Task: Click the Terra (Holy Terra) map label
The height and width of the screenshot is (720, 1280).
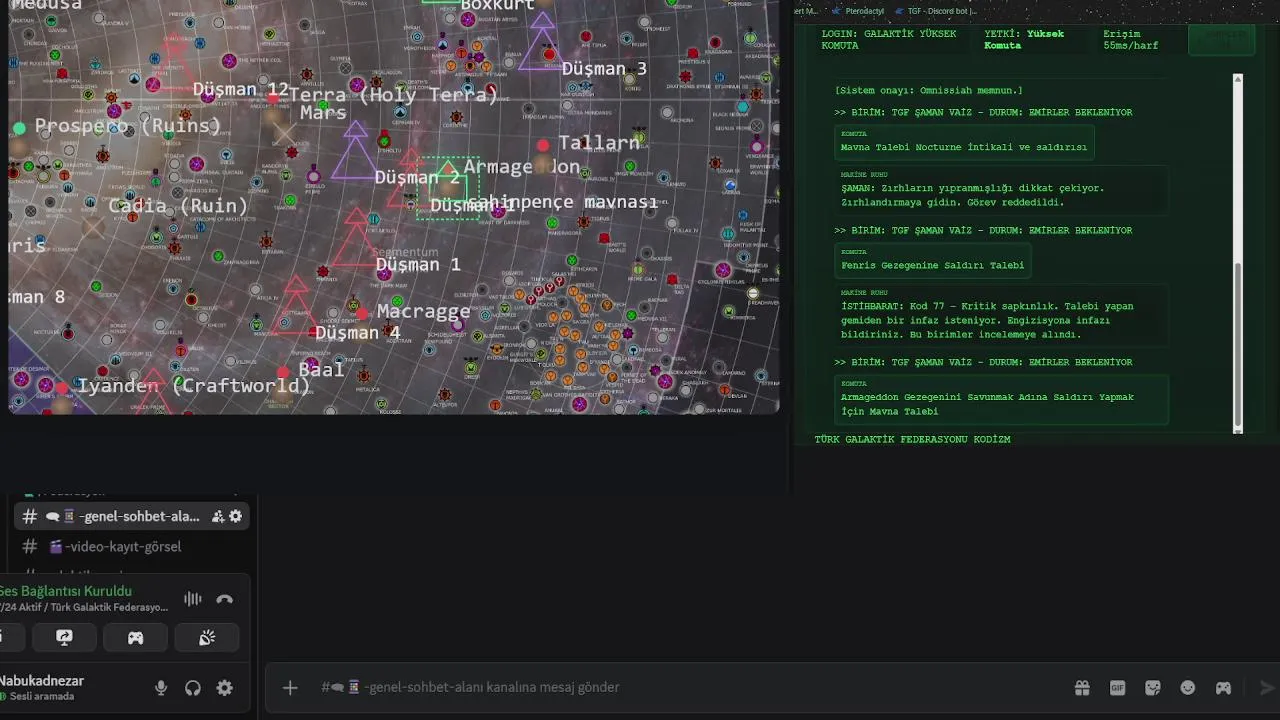Action: (393, 95)
